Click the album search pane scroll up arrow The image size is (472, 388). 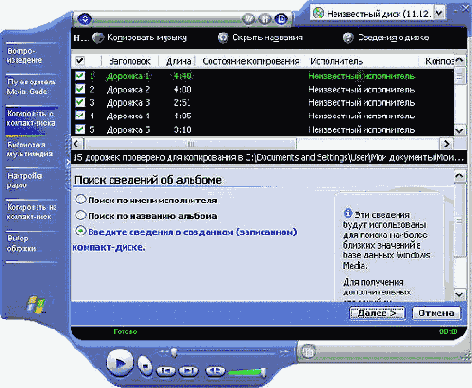460,176
